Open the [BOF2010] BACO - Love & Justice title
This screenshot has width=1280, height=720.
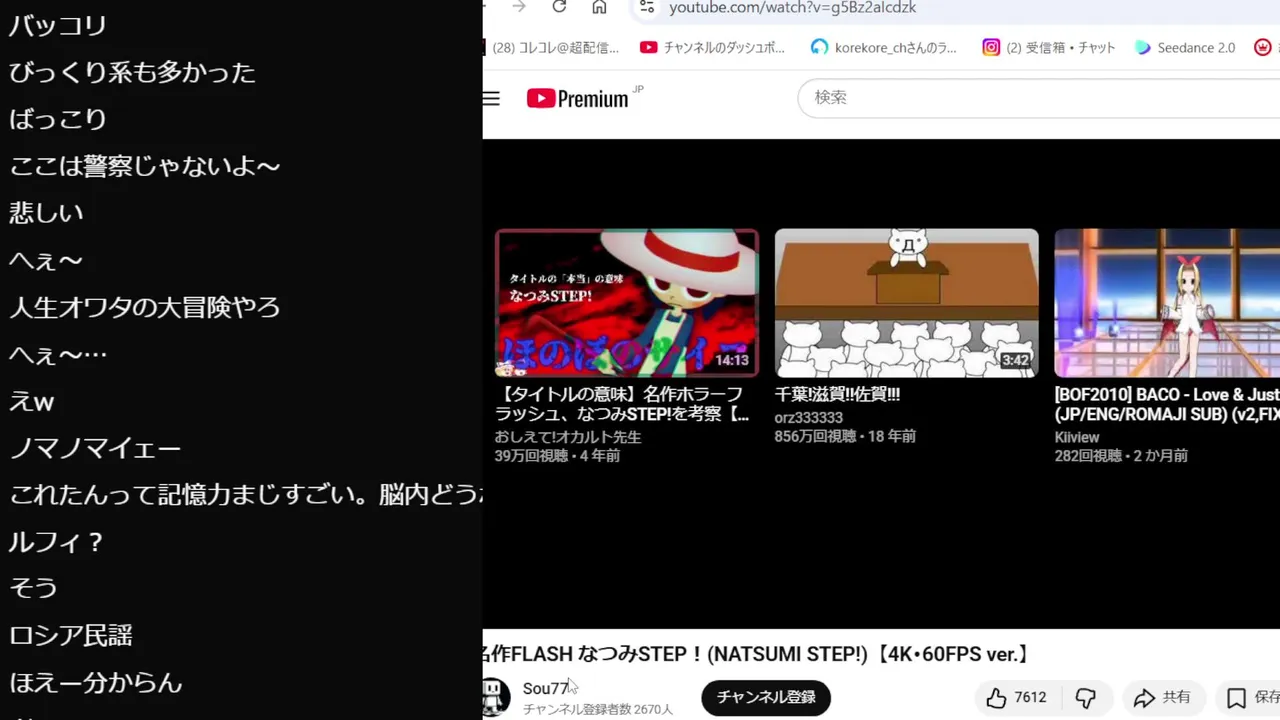(x=1167, y=404)
